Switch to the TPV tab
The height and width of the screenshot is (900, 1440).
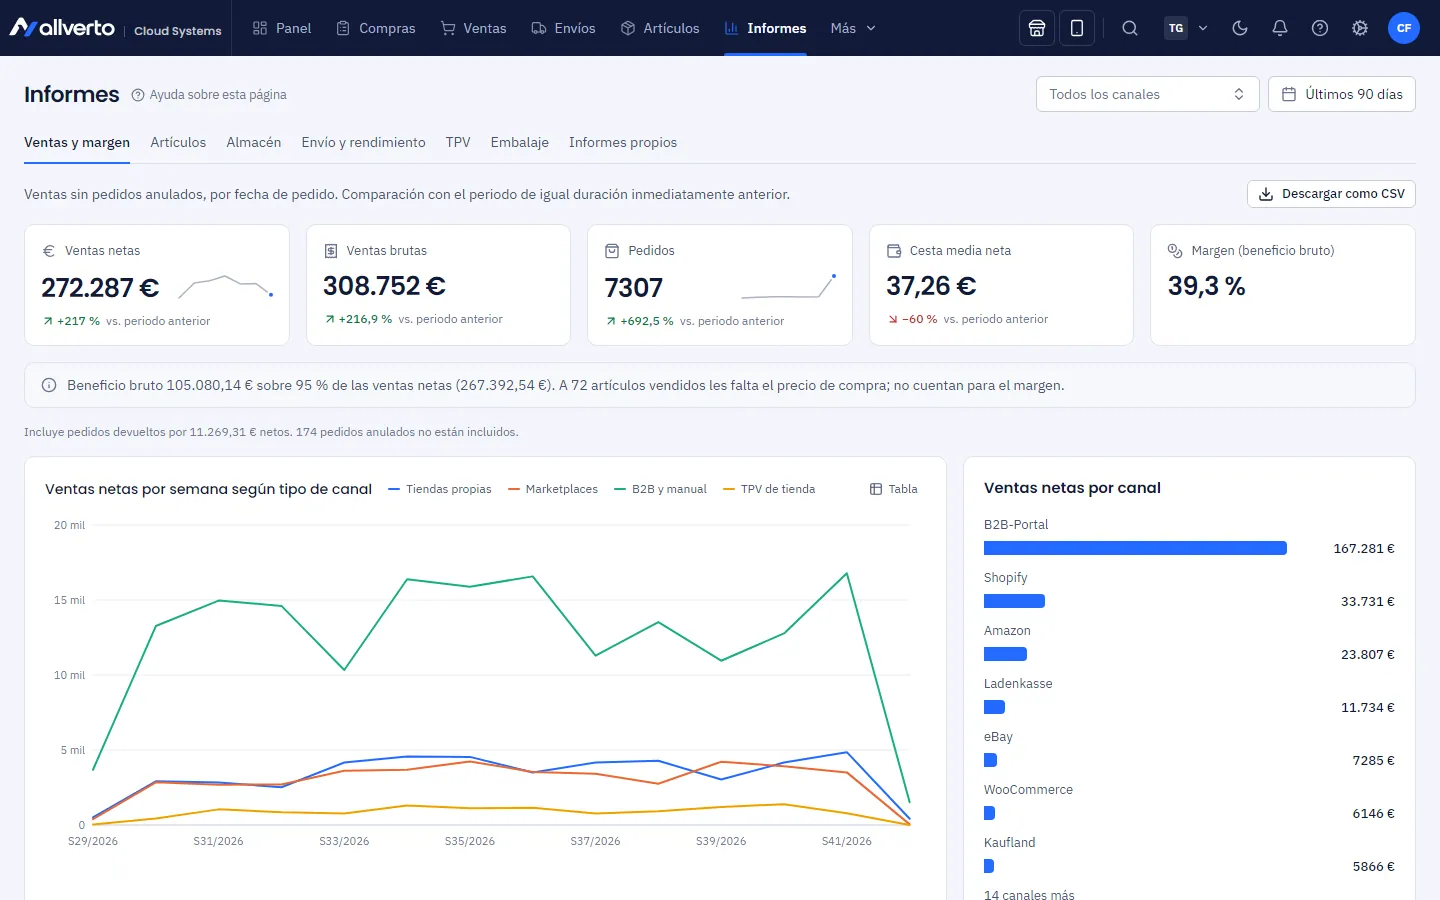click(458, 143)
